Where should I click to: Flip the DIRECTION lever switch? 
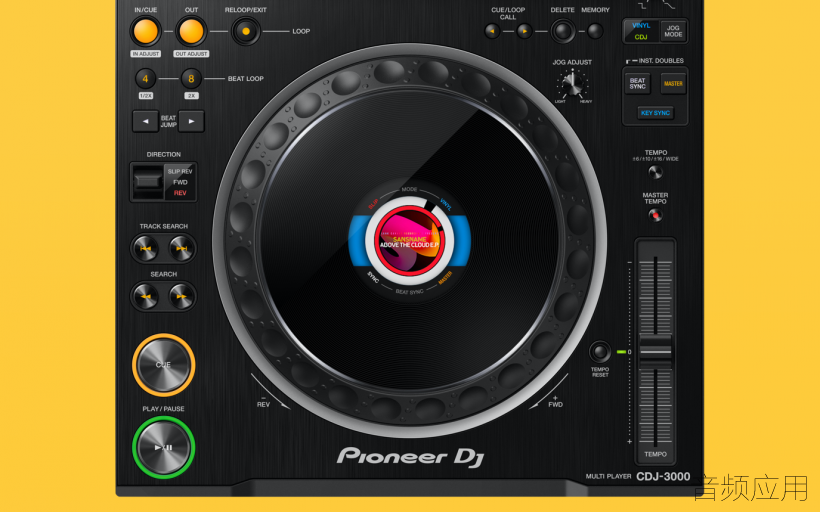147,181
